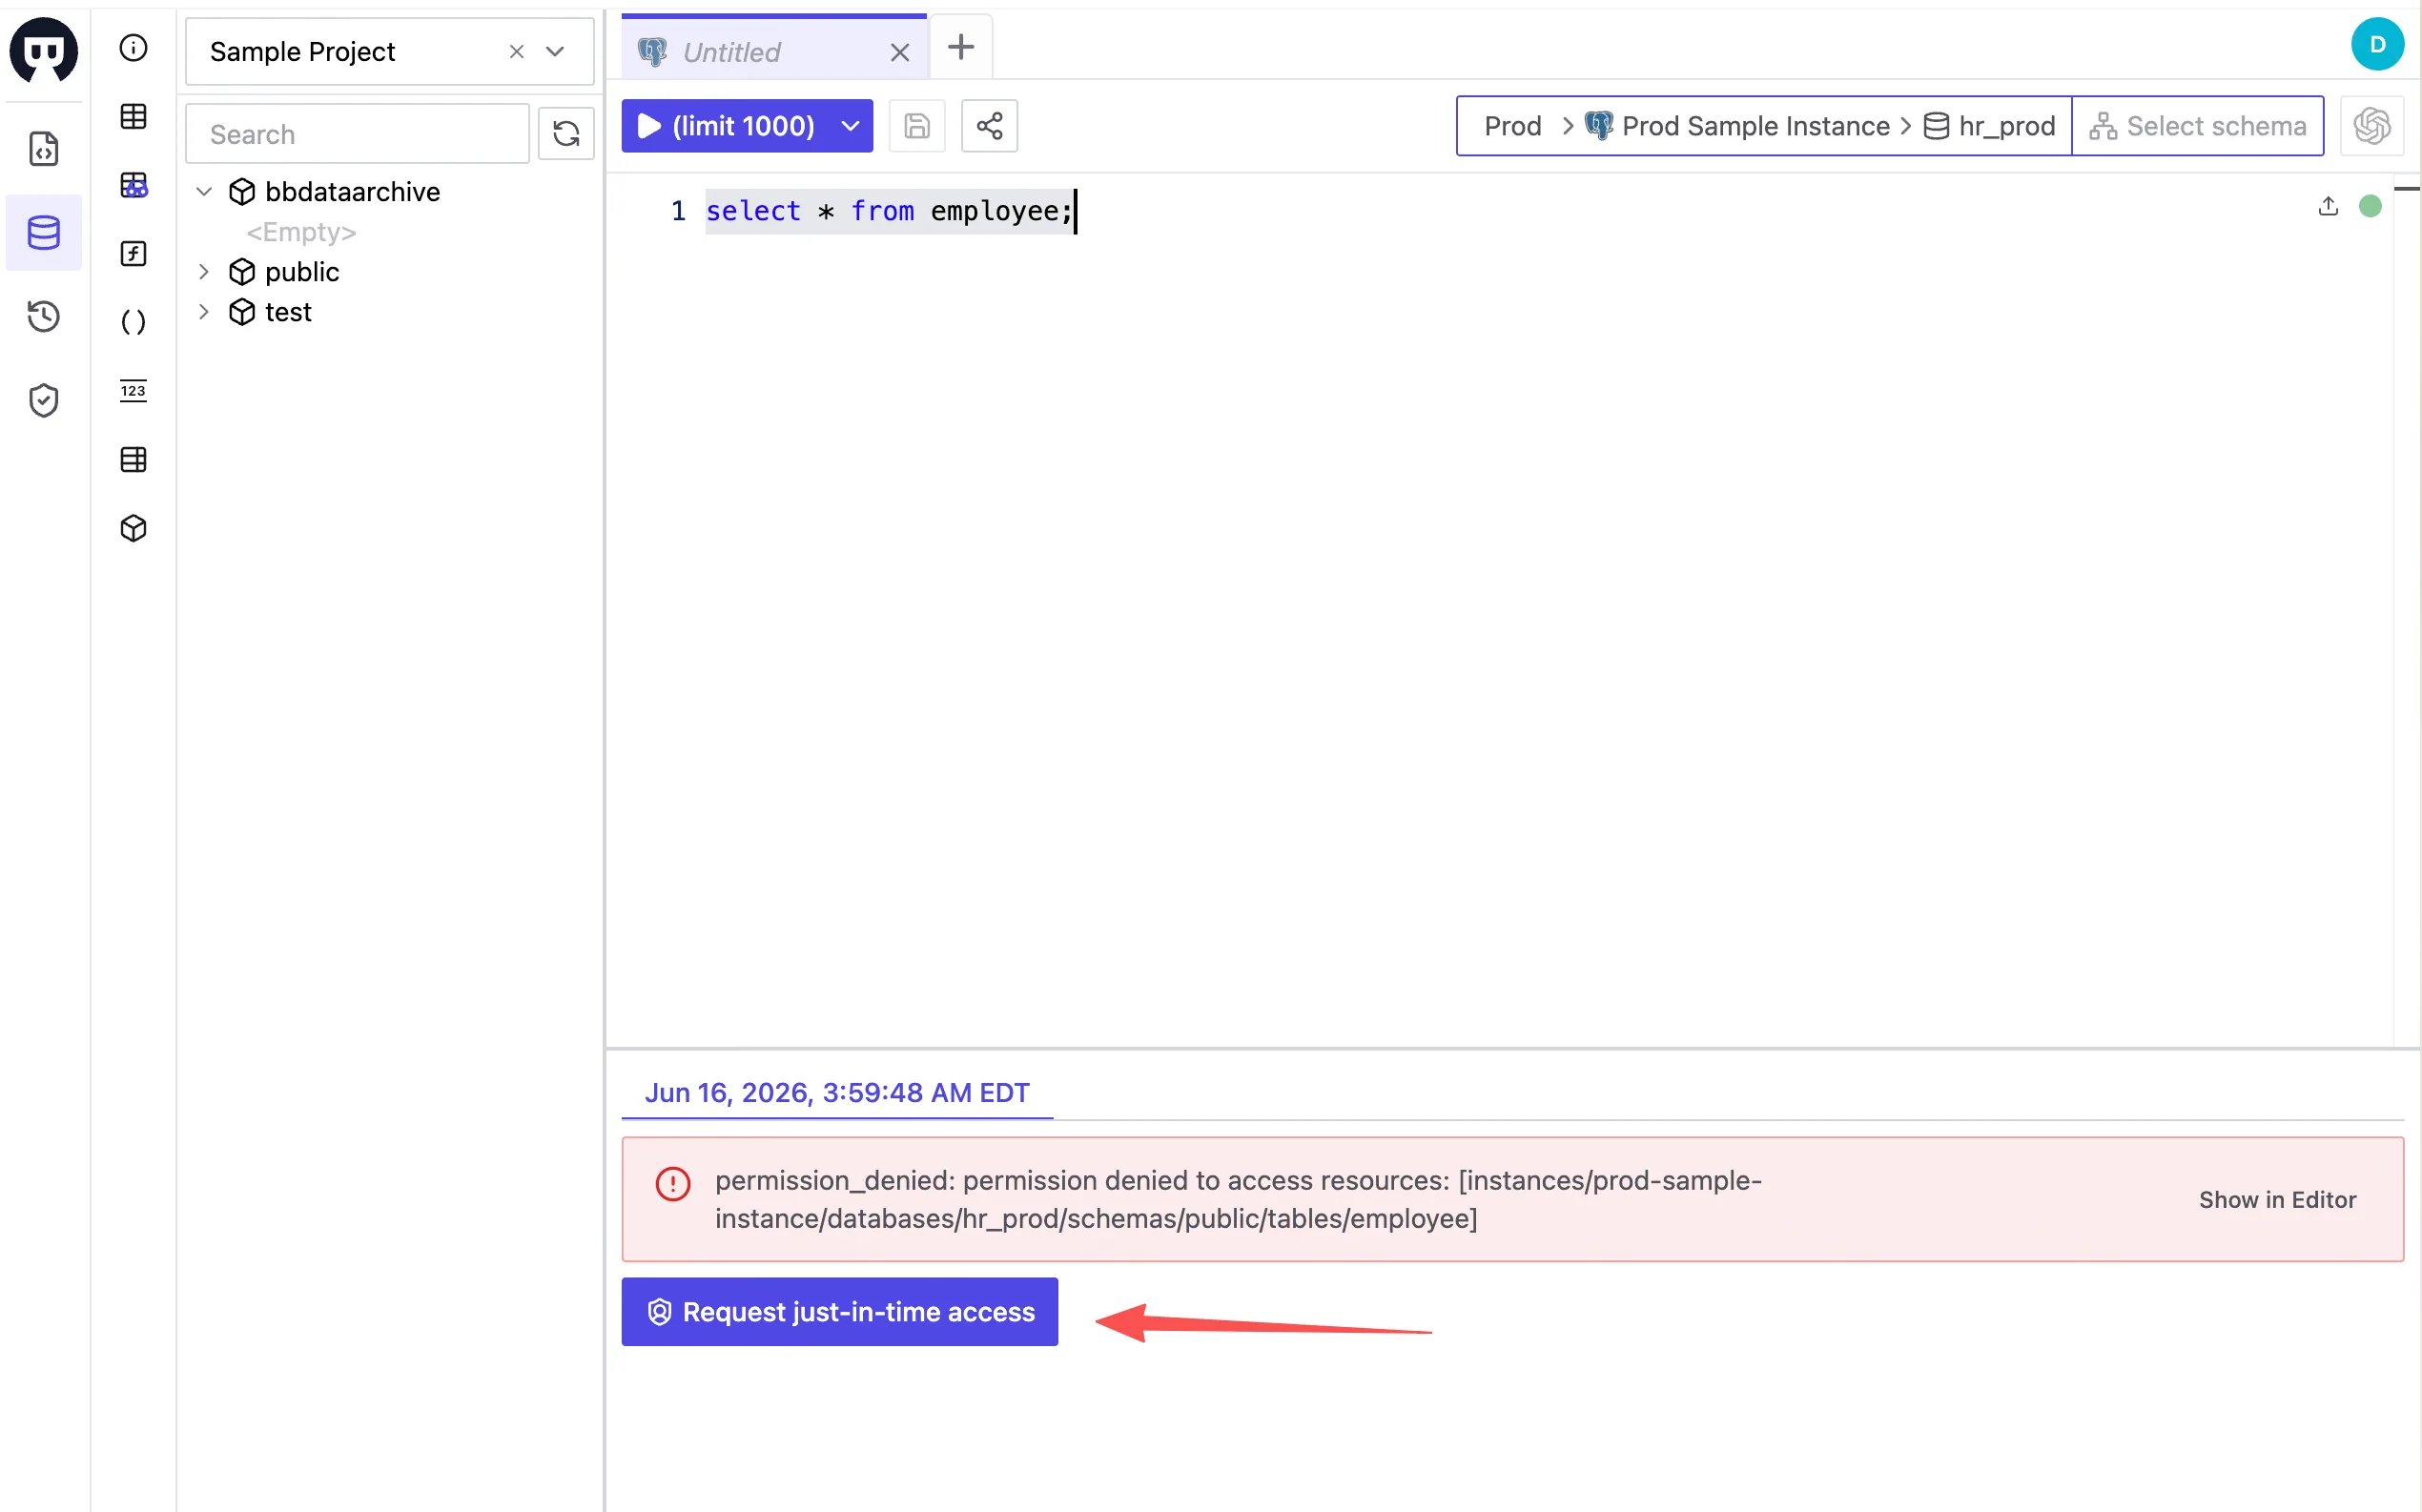Select the packages cube icon

133,528
